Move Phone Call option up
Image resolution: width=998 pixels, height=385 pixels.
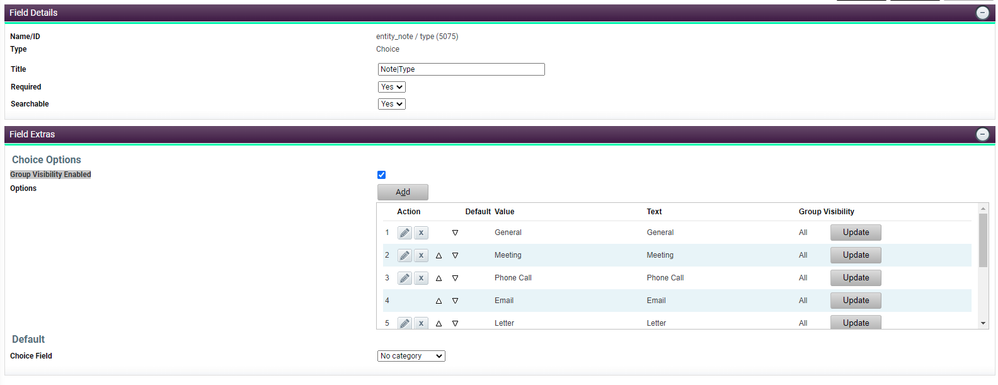[x=439, y=278]
